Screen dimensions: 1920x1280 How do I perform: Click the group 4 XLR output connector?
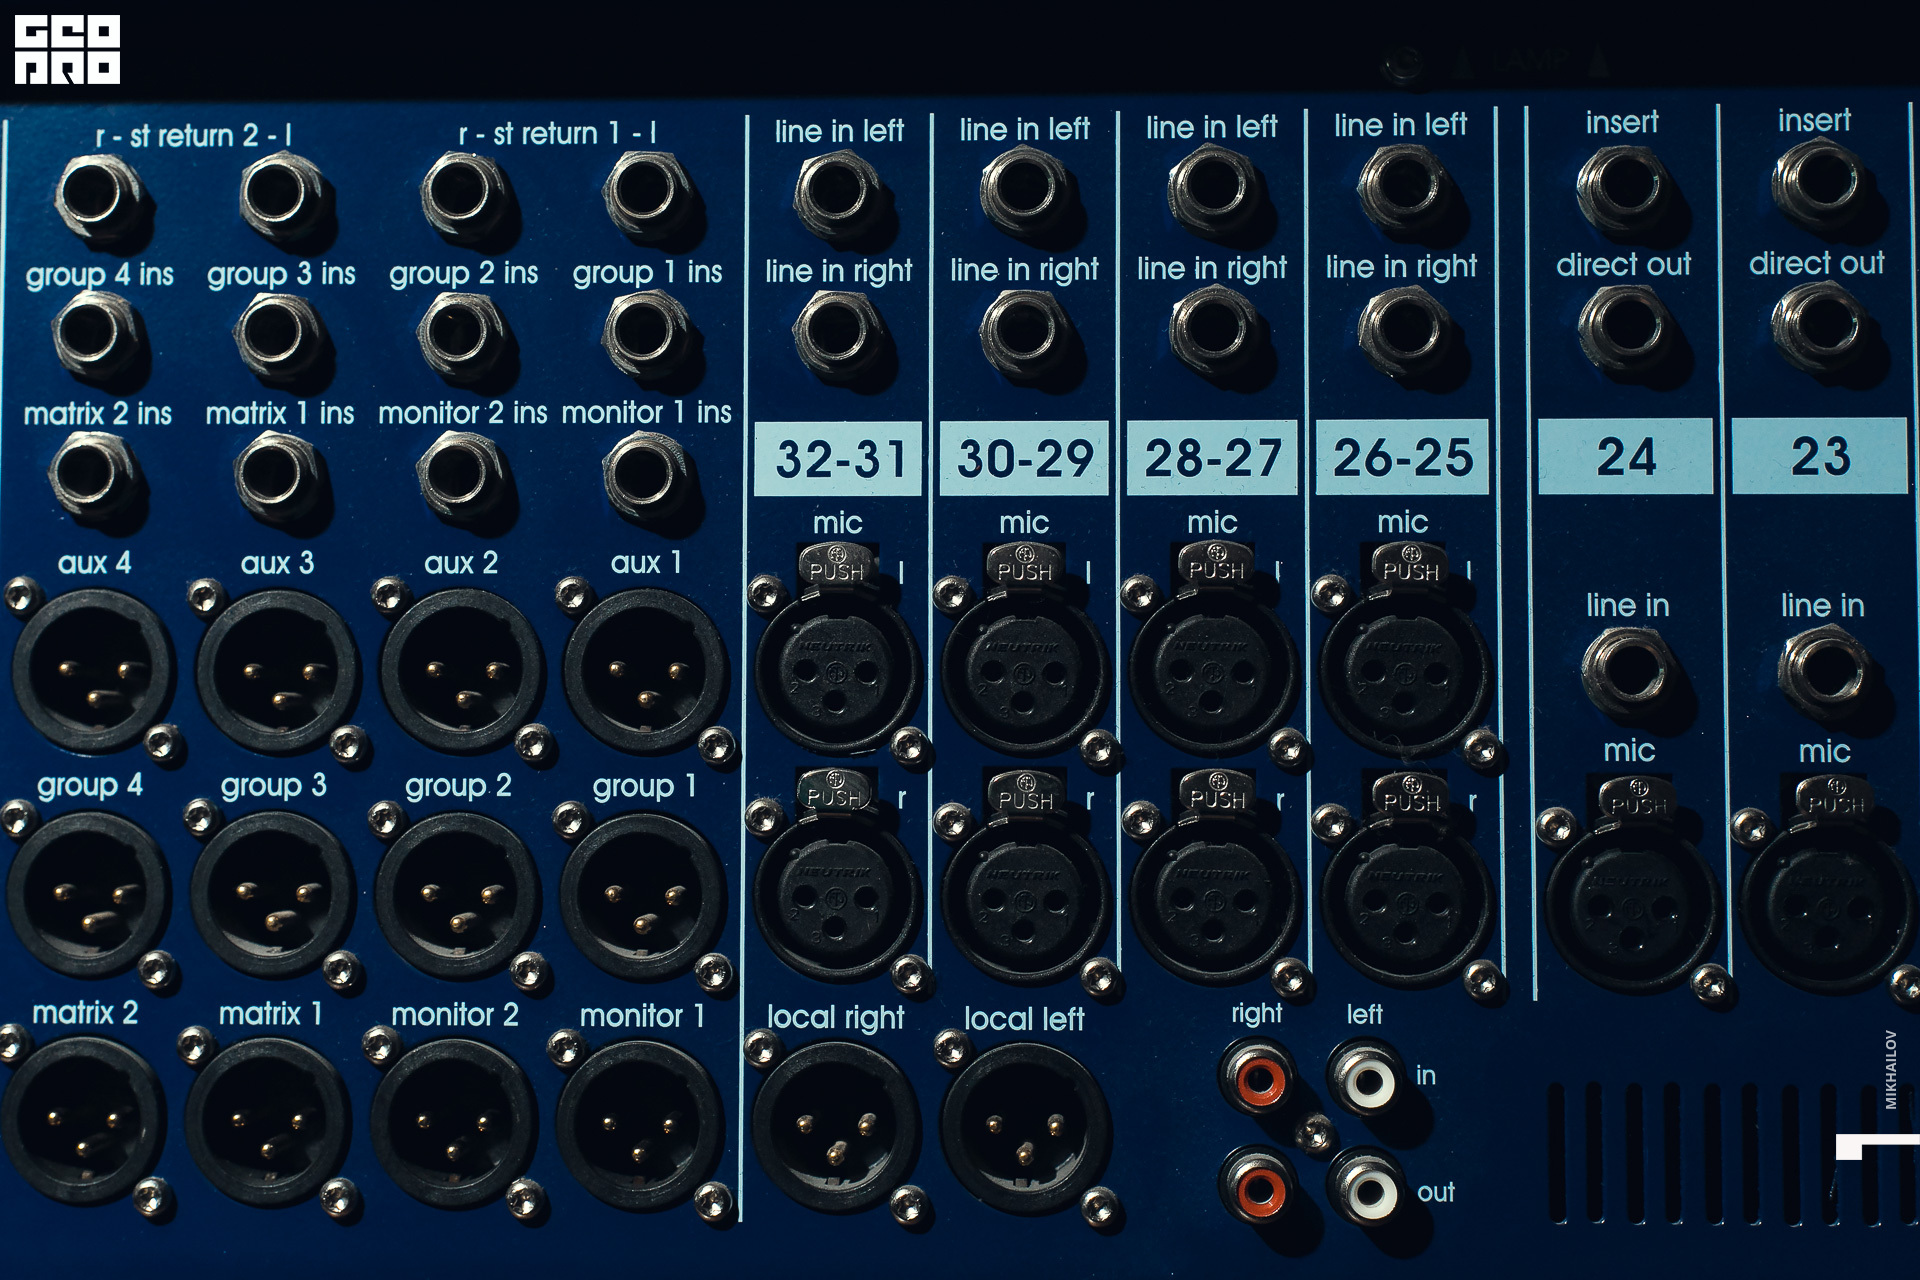pyautogui.click(x=90, y=895)
